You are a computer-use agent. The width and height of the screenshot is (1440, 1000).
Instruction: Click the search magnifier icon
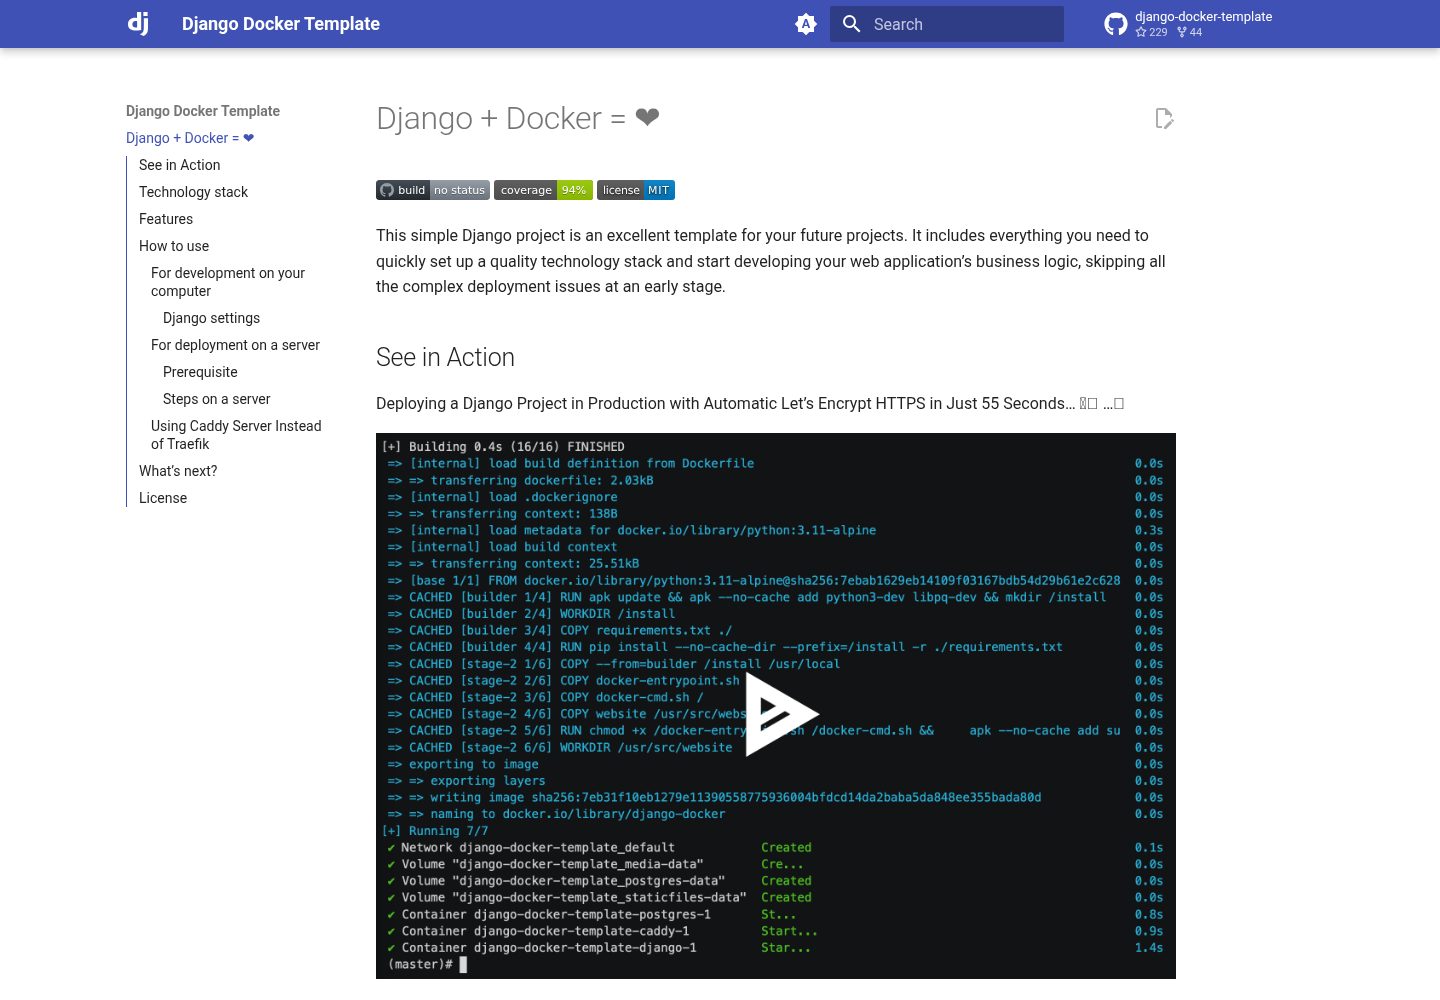pos(851,24)
